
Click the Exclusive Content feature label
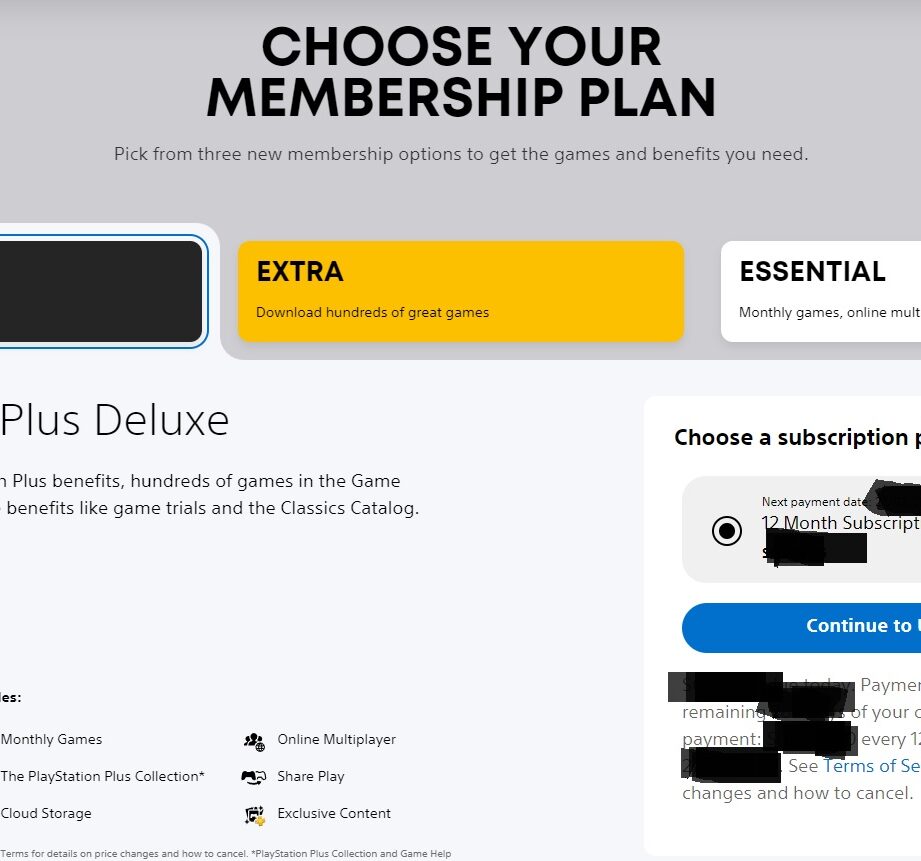[334, 813]
